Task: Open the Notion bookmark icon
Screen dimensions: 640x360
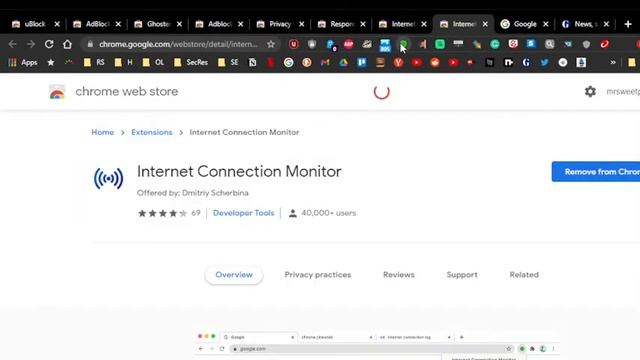Action: (253, 62)
